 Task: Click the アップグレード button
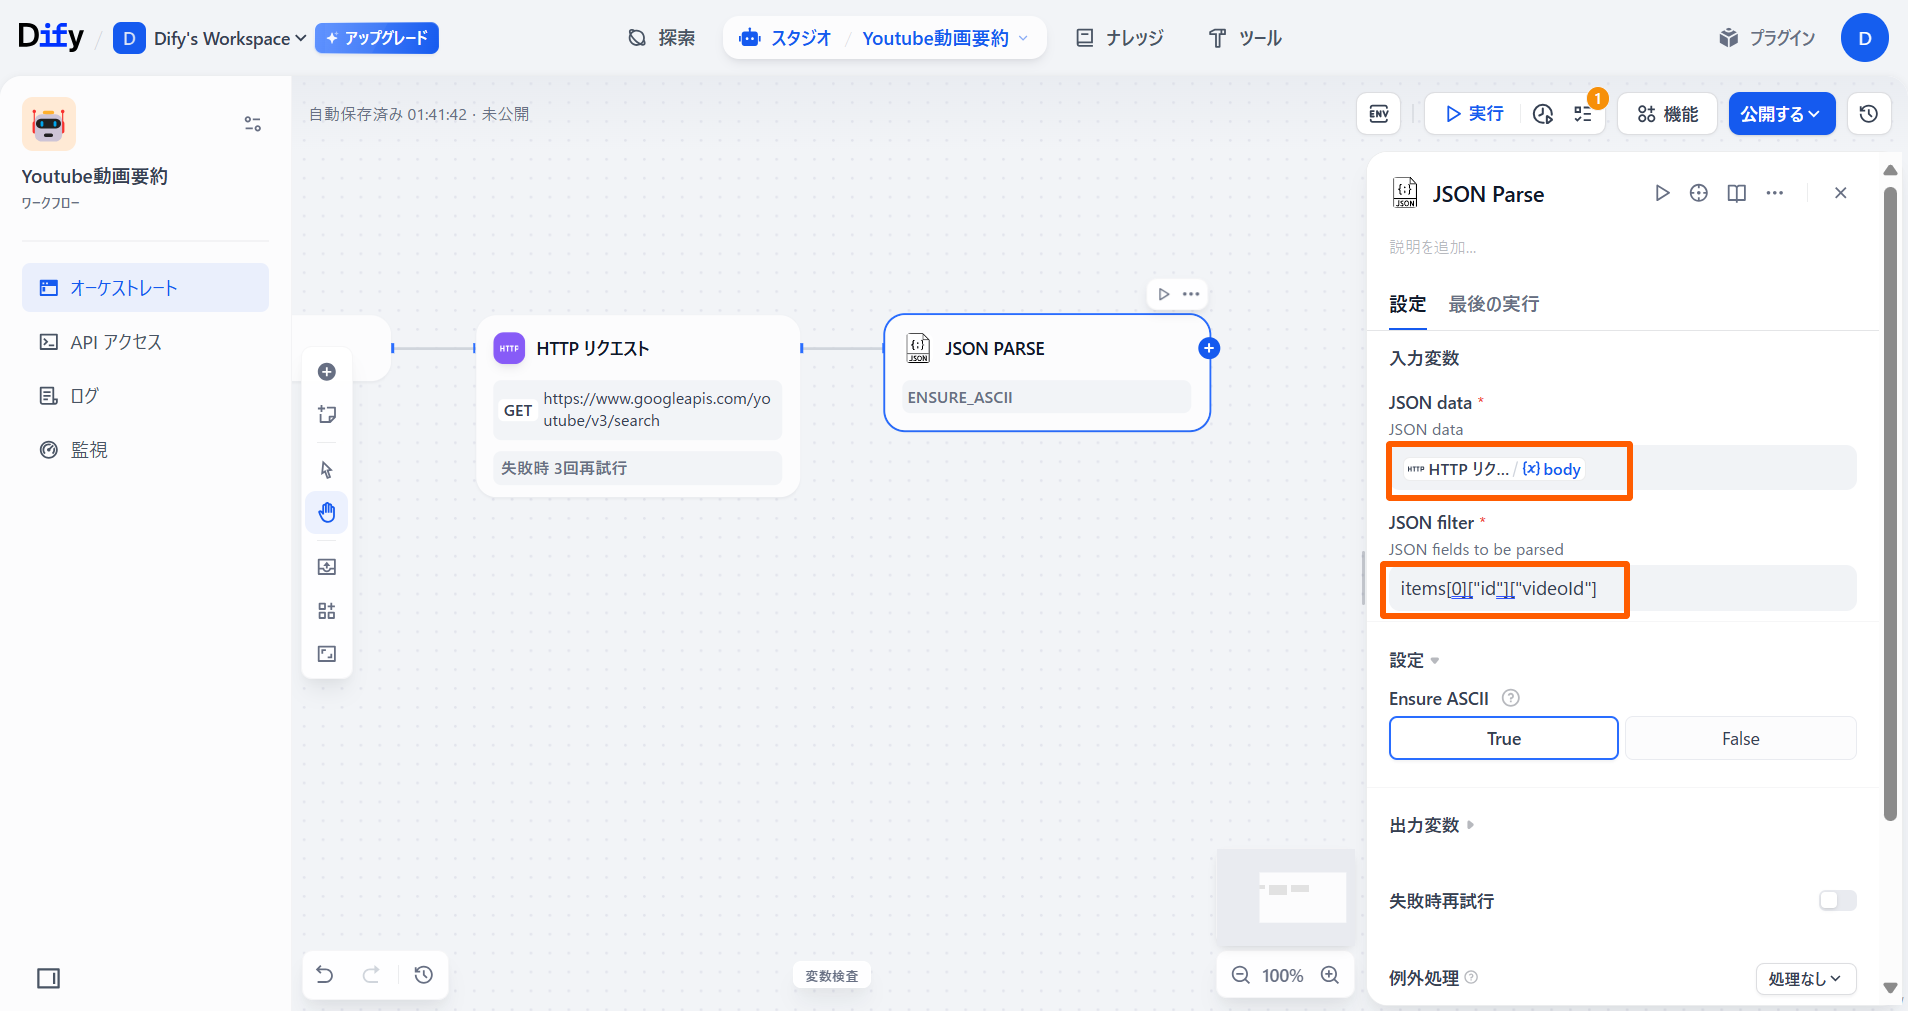(377, 38)
